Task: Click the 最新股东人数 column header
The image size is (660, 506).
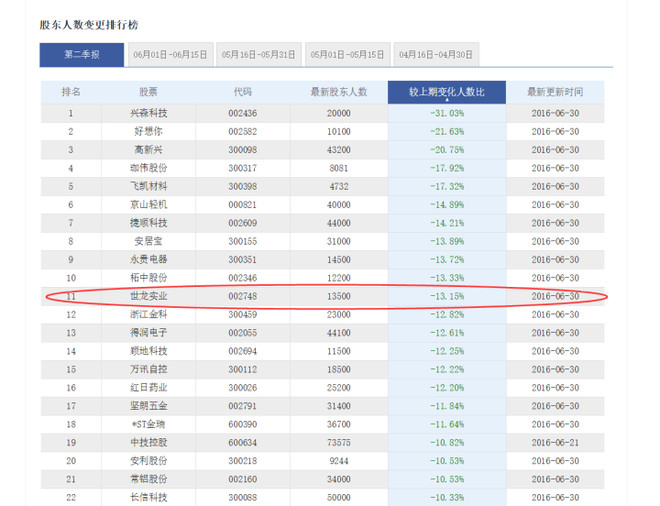Action: [x=339, y=92]
